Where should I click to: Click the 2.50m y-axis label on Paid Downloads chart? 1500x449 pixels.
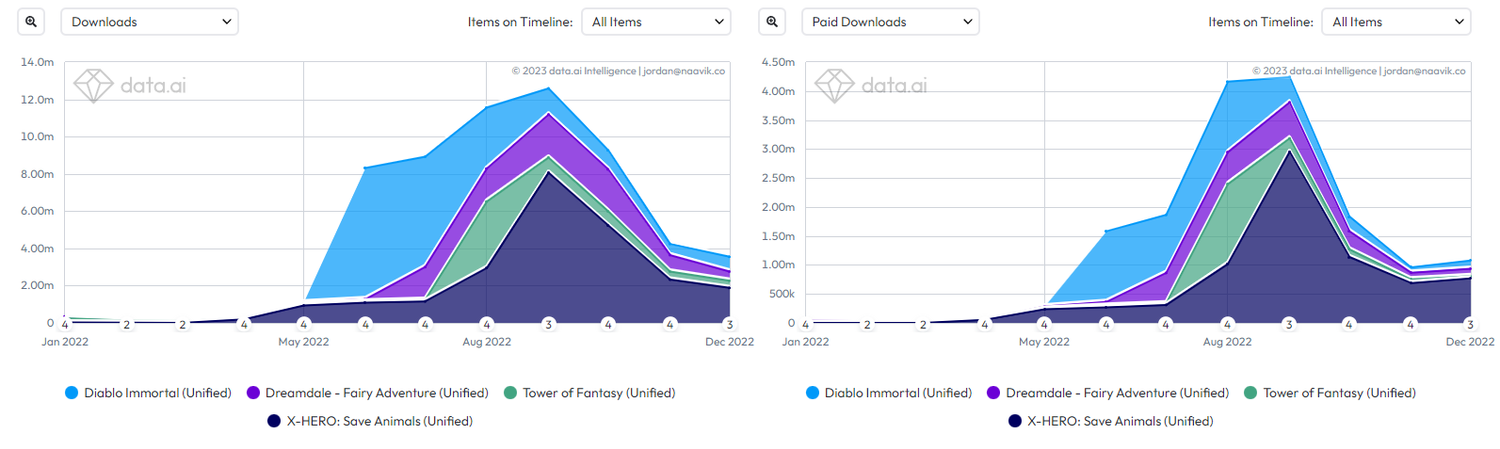click(x=777, y=178)
